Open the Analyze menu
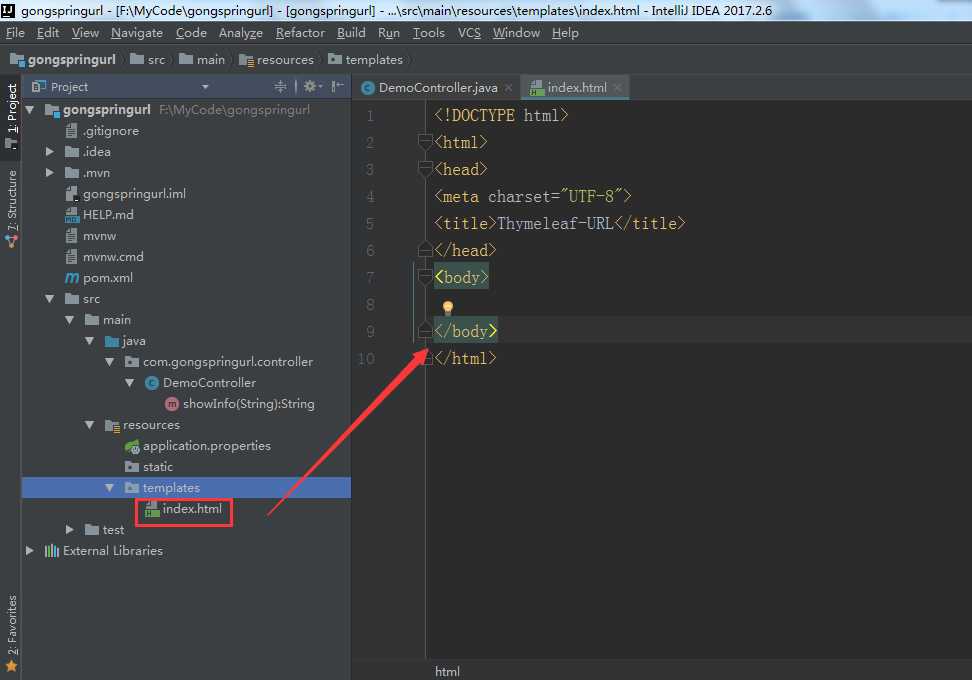 click(x=241, y=33)
